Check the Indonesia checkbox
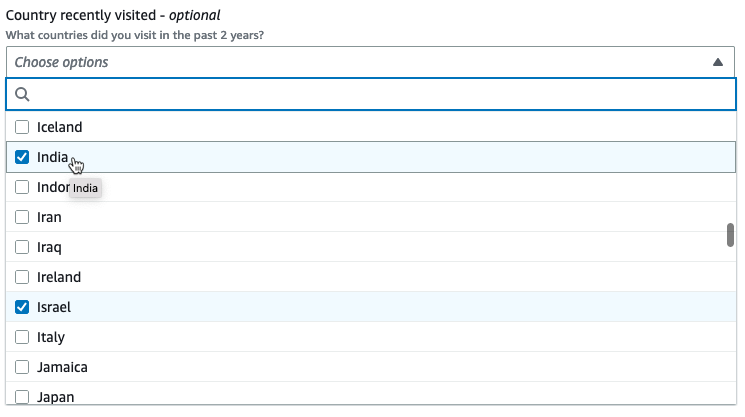Image resolution: width=745 pixels, height=417 pixels. (x=22, y=187)
